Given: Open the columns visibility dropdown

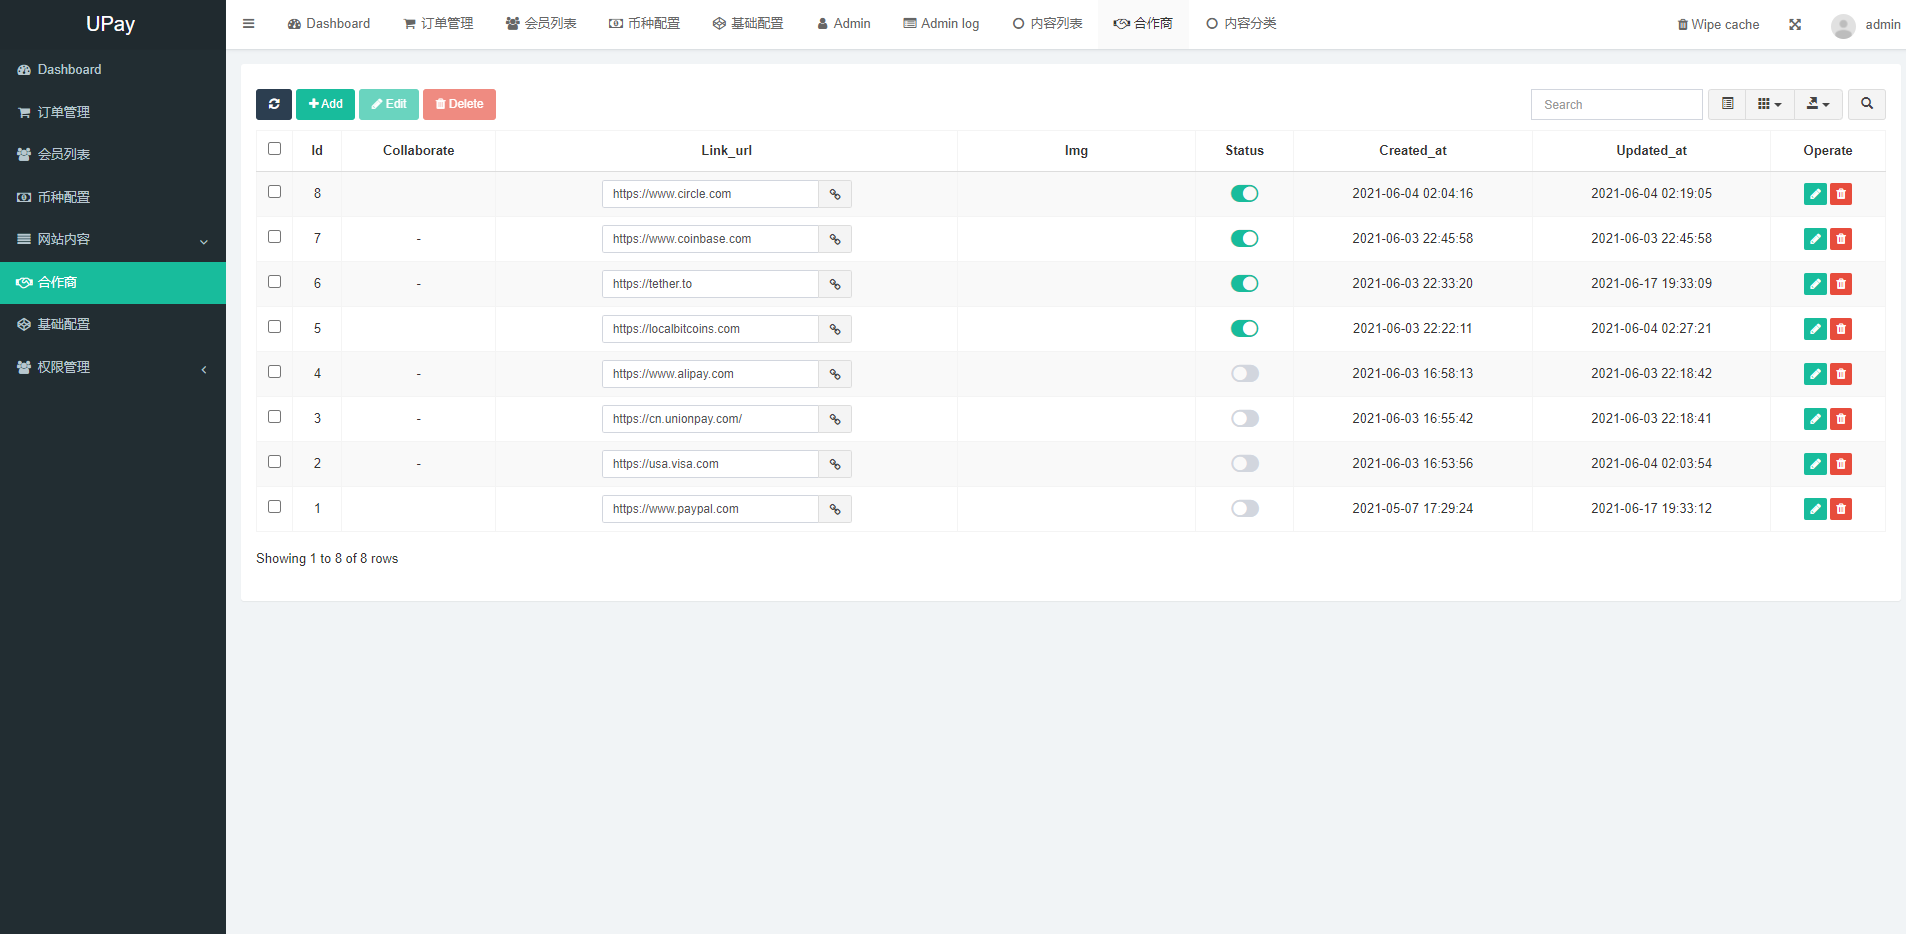Looking at the screenshot, I should (1769, 104).
